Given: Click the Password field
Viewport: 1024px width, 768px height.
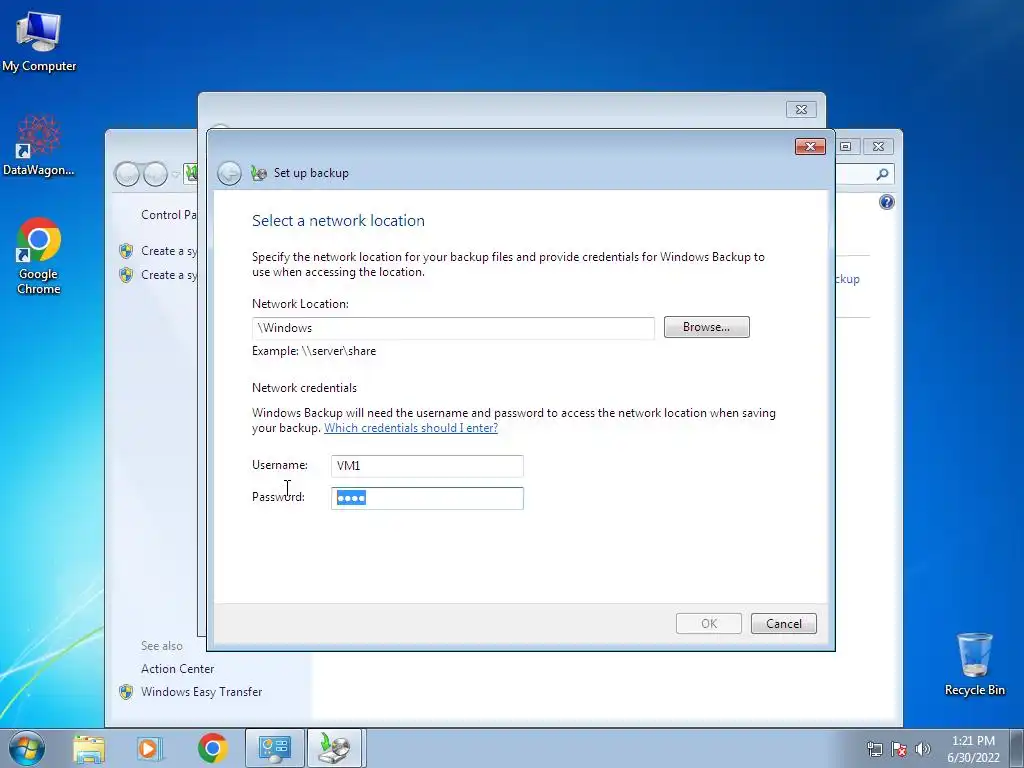Looking at the screenshot, I should coord(427,498).
